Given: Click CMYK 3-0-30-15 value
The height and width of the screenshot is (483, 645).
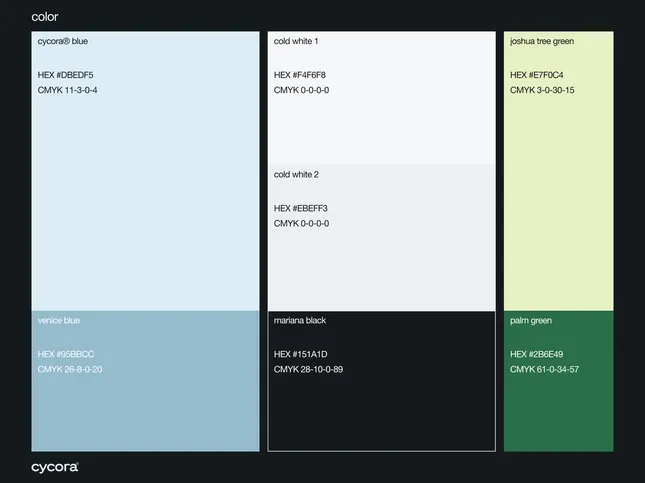Looking at the screenshot, I should coord(542,90).
